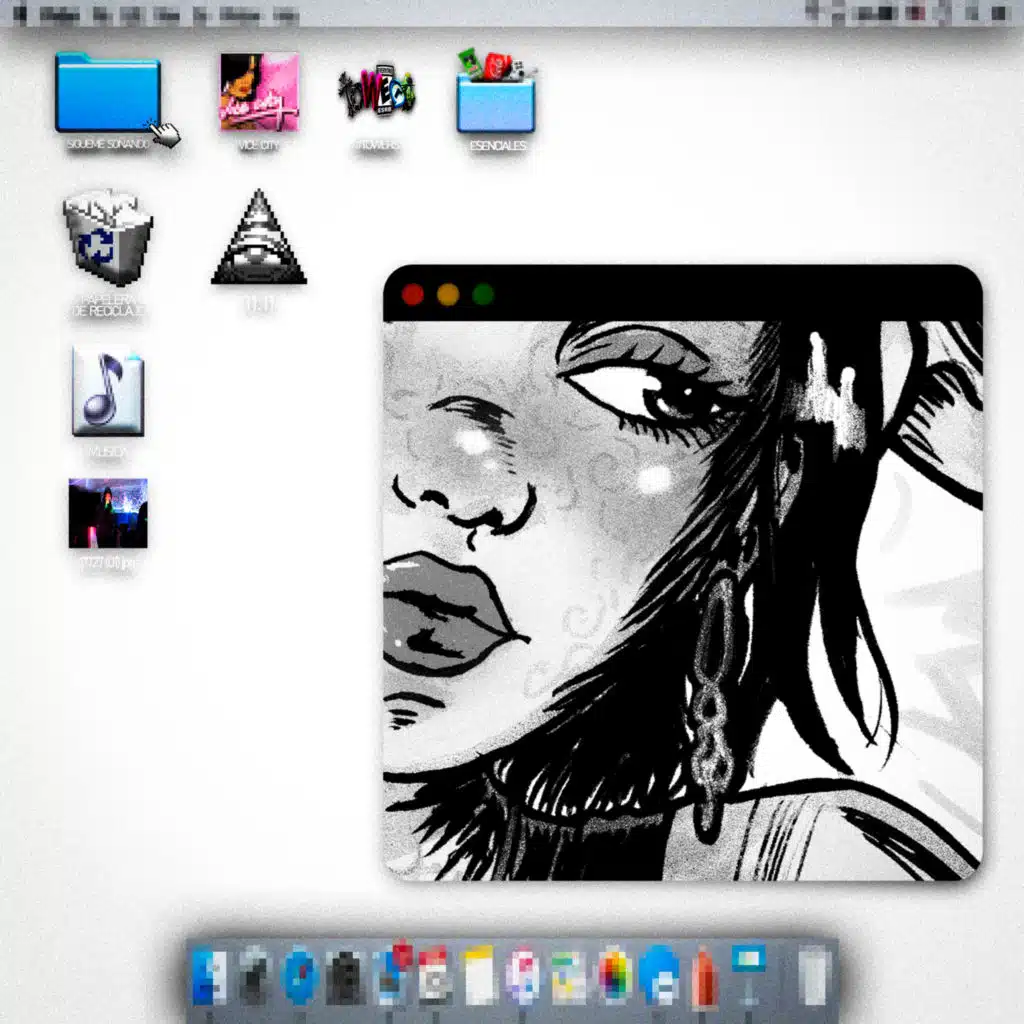Launch Finder from the dock
This screenshot has width=1024, height=1024.
coord(209,977)
